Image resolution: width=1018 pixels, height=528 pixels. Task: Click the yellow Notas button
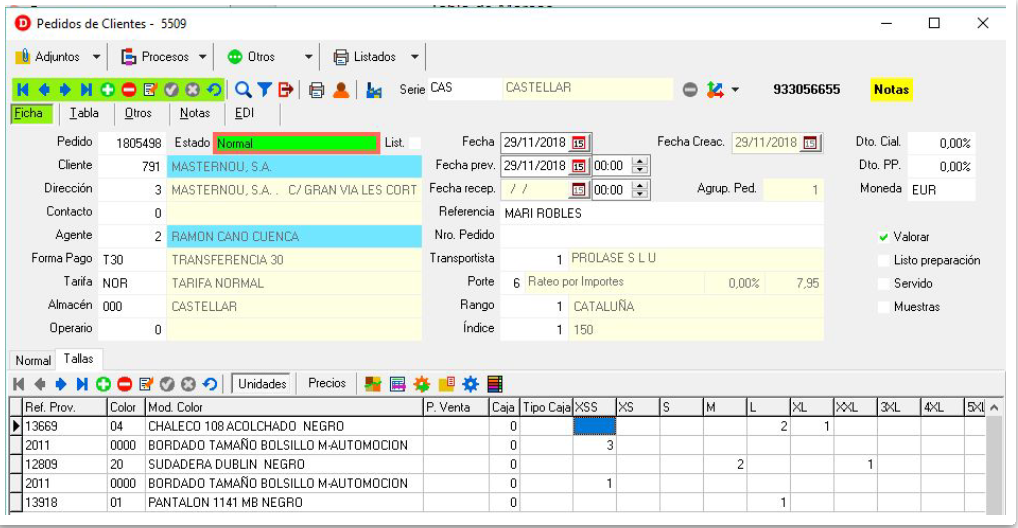pyautogui.click(x=891, y=90)
